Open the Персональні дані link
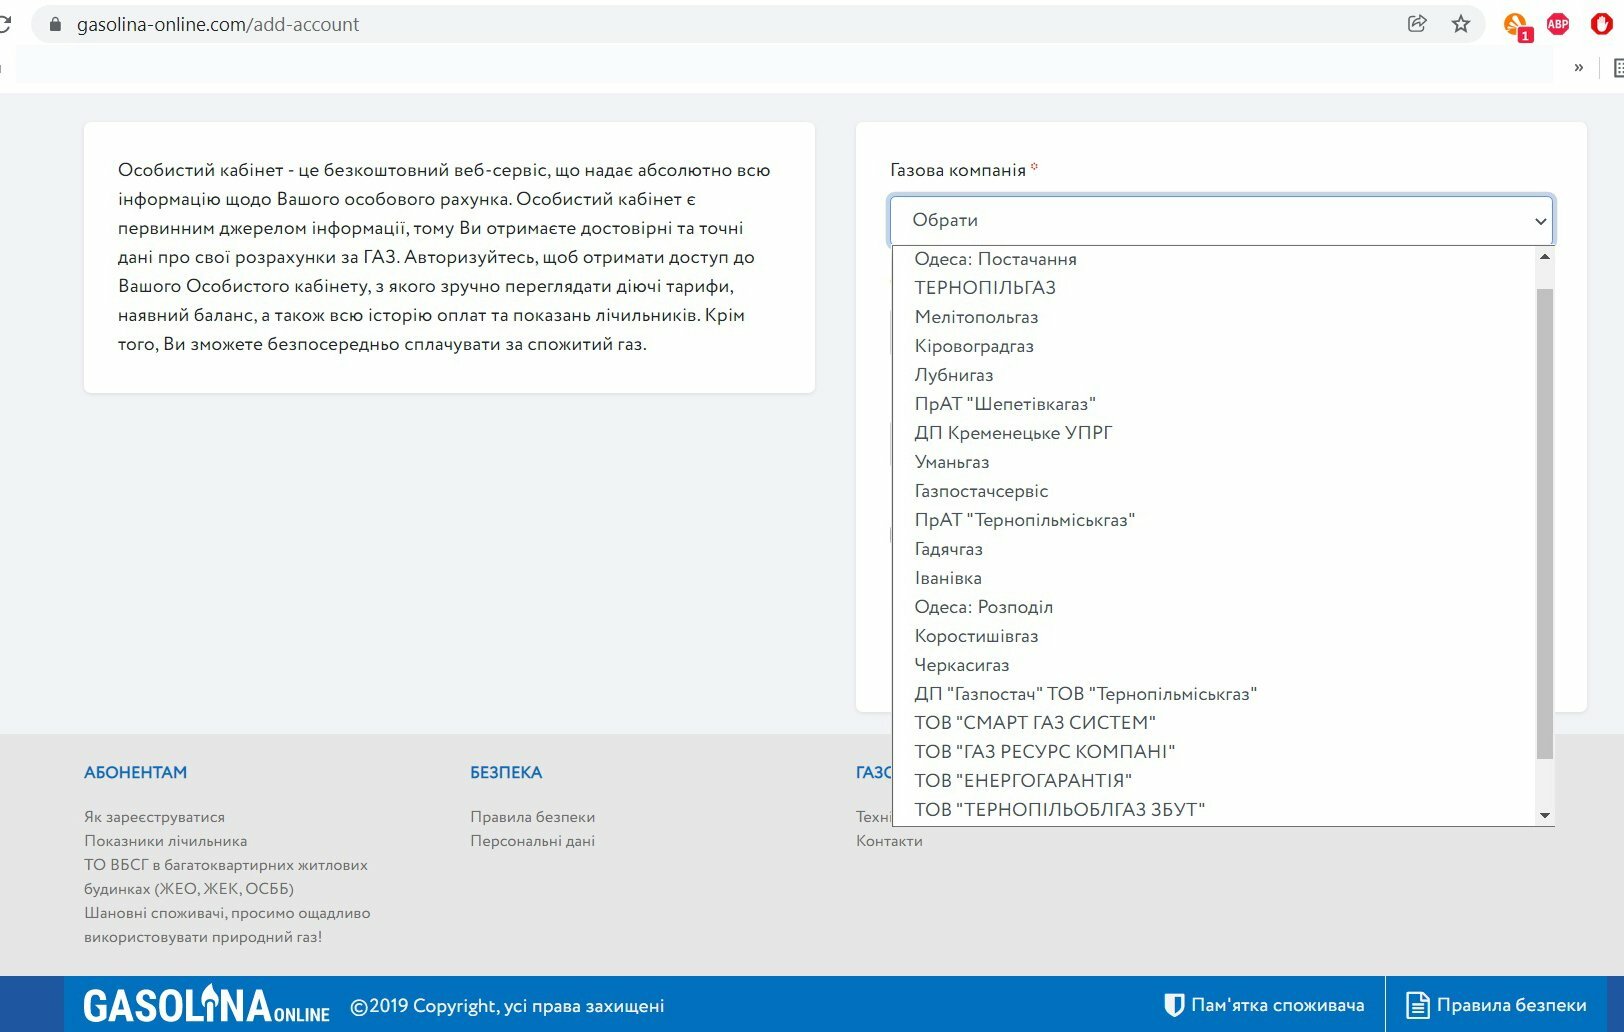Image resolution: width=1624 pixels, height=1032 pixels. pos(533,841)
